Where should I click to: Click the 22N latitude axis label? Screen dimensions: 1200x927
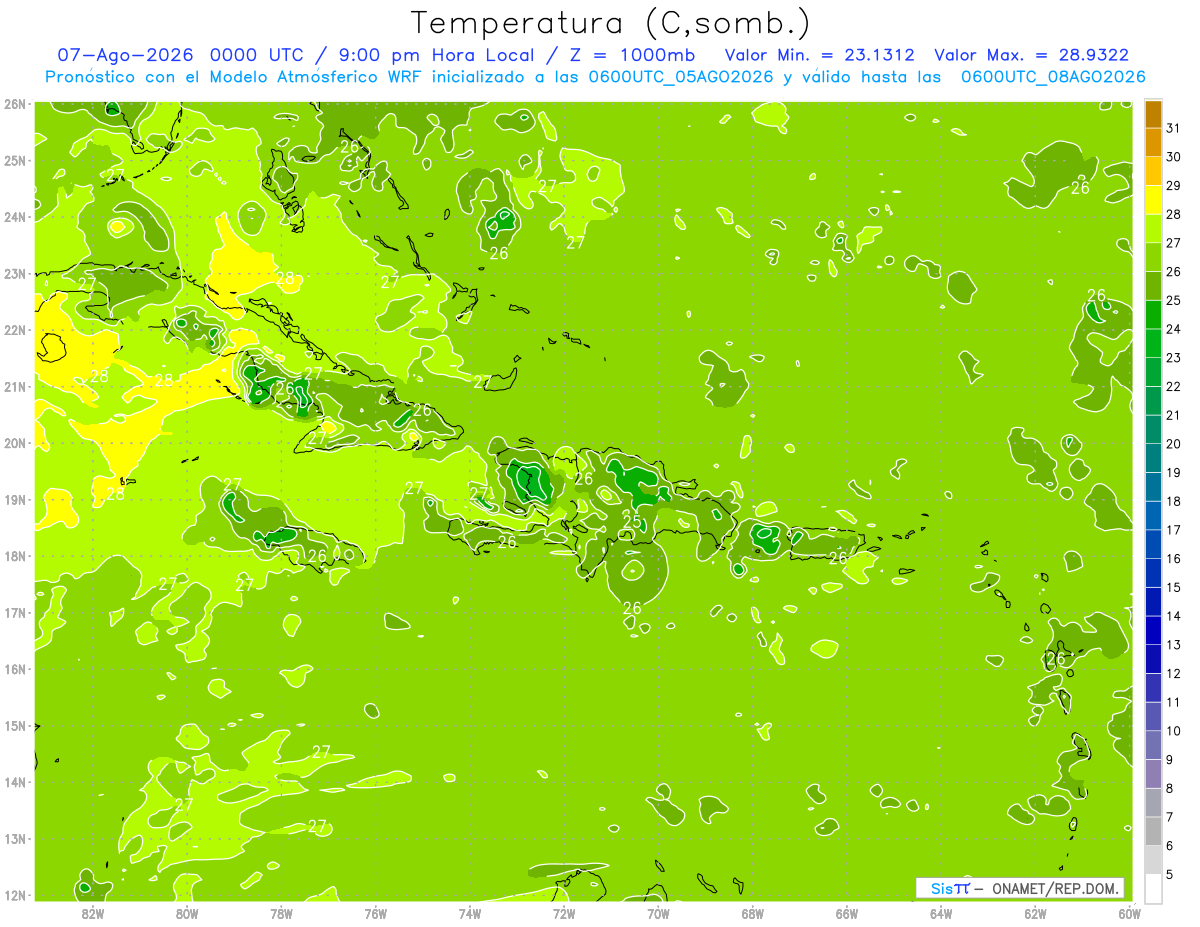click(x=14, y=330)
